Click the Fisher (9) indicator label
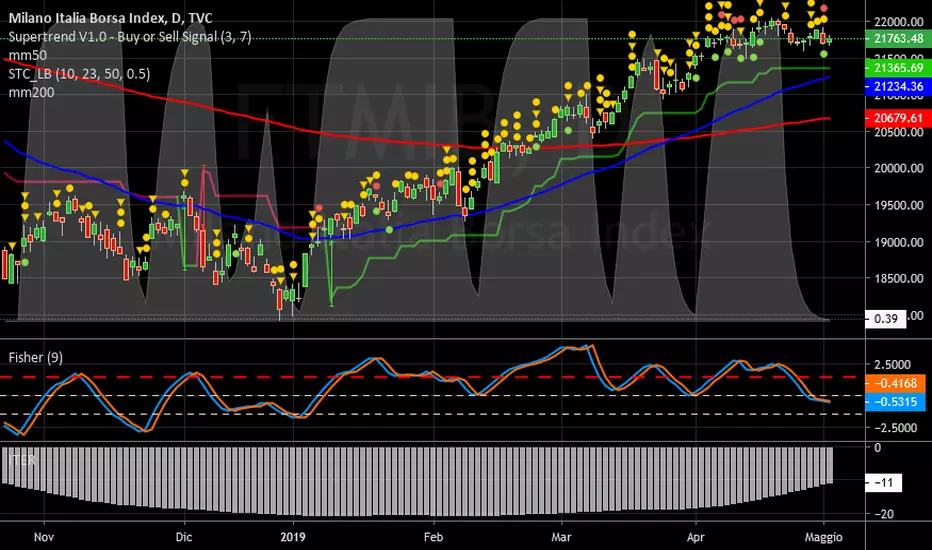This screenshot has width=932, height=550. click(36, 357)
